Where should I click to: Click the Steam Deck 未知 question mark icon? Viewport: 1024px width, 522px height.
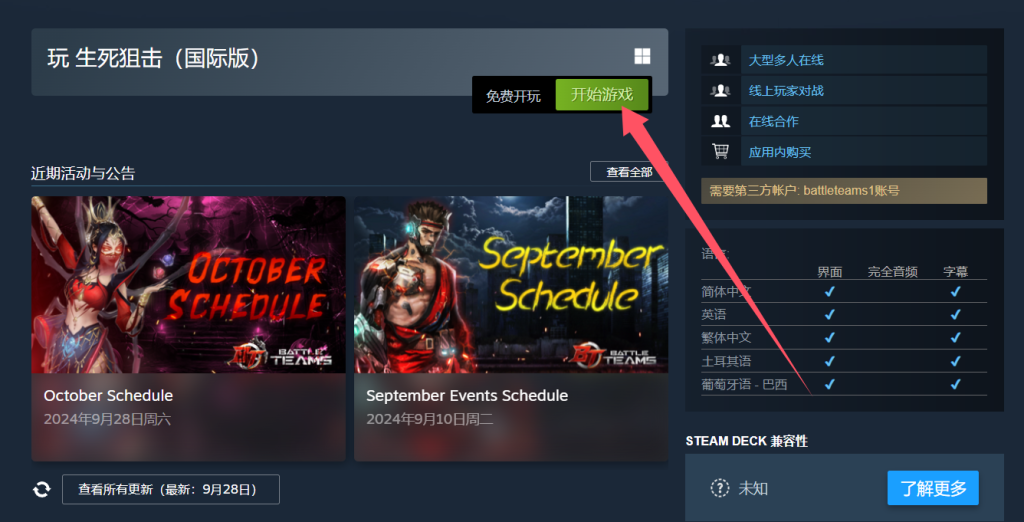click(720, 488)
